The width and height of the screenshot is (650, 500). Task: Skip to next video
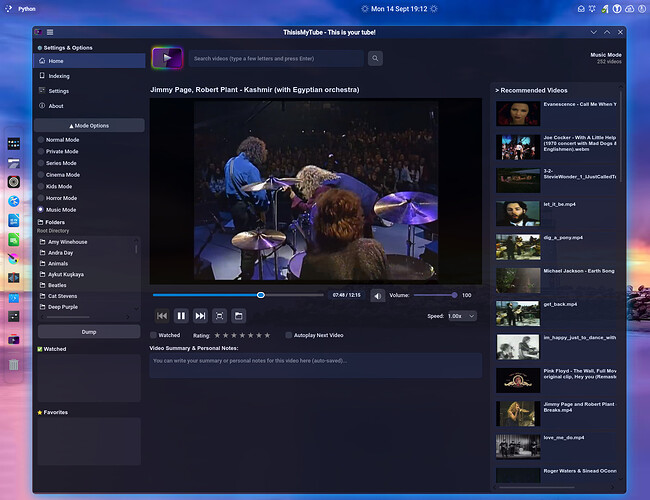tap(200, 316)
